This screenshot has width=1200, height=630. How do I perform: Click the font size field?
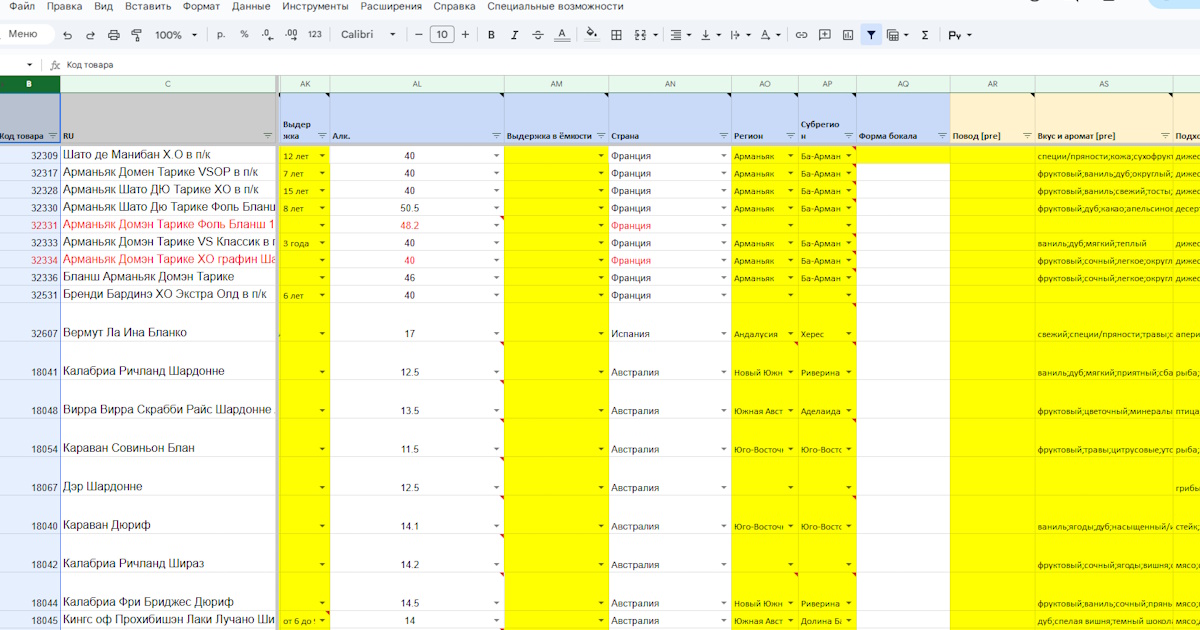(x=442, y=35)
